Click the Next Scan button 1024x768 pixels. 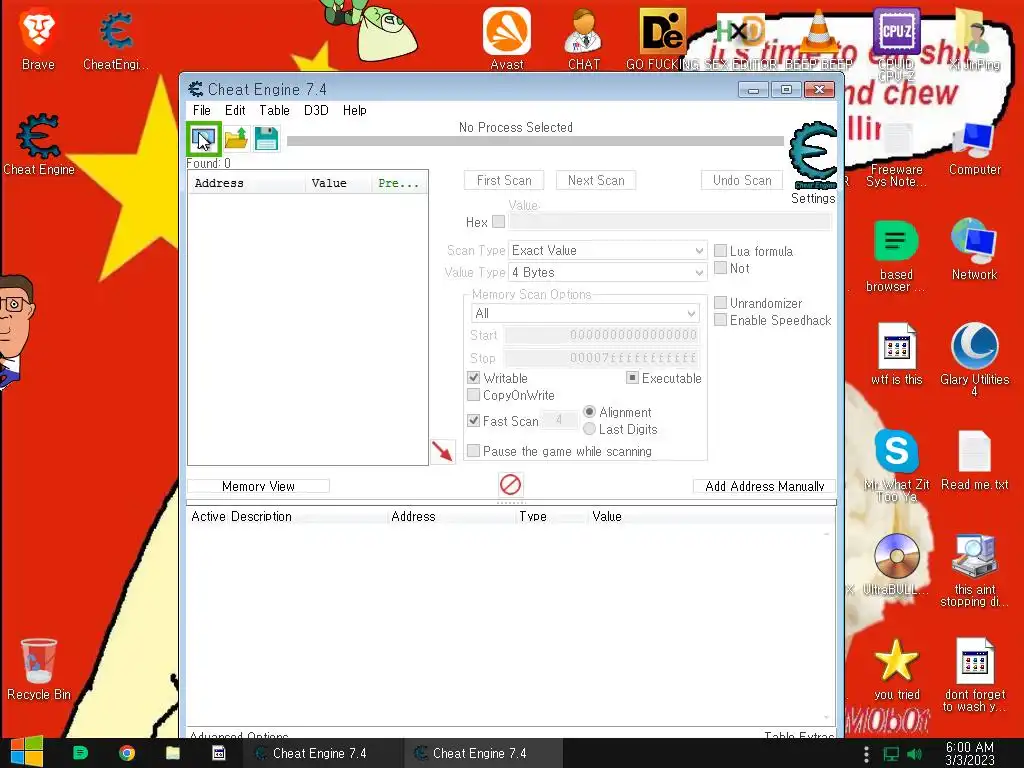596,180
